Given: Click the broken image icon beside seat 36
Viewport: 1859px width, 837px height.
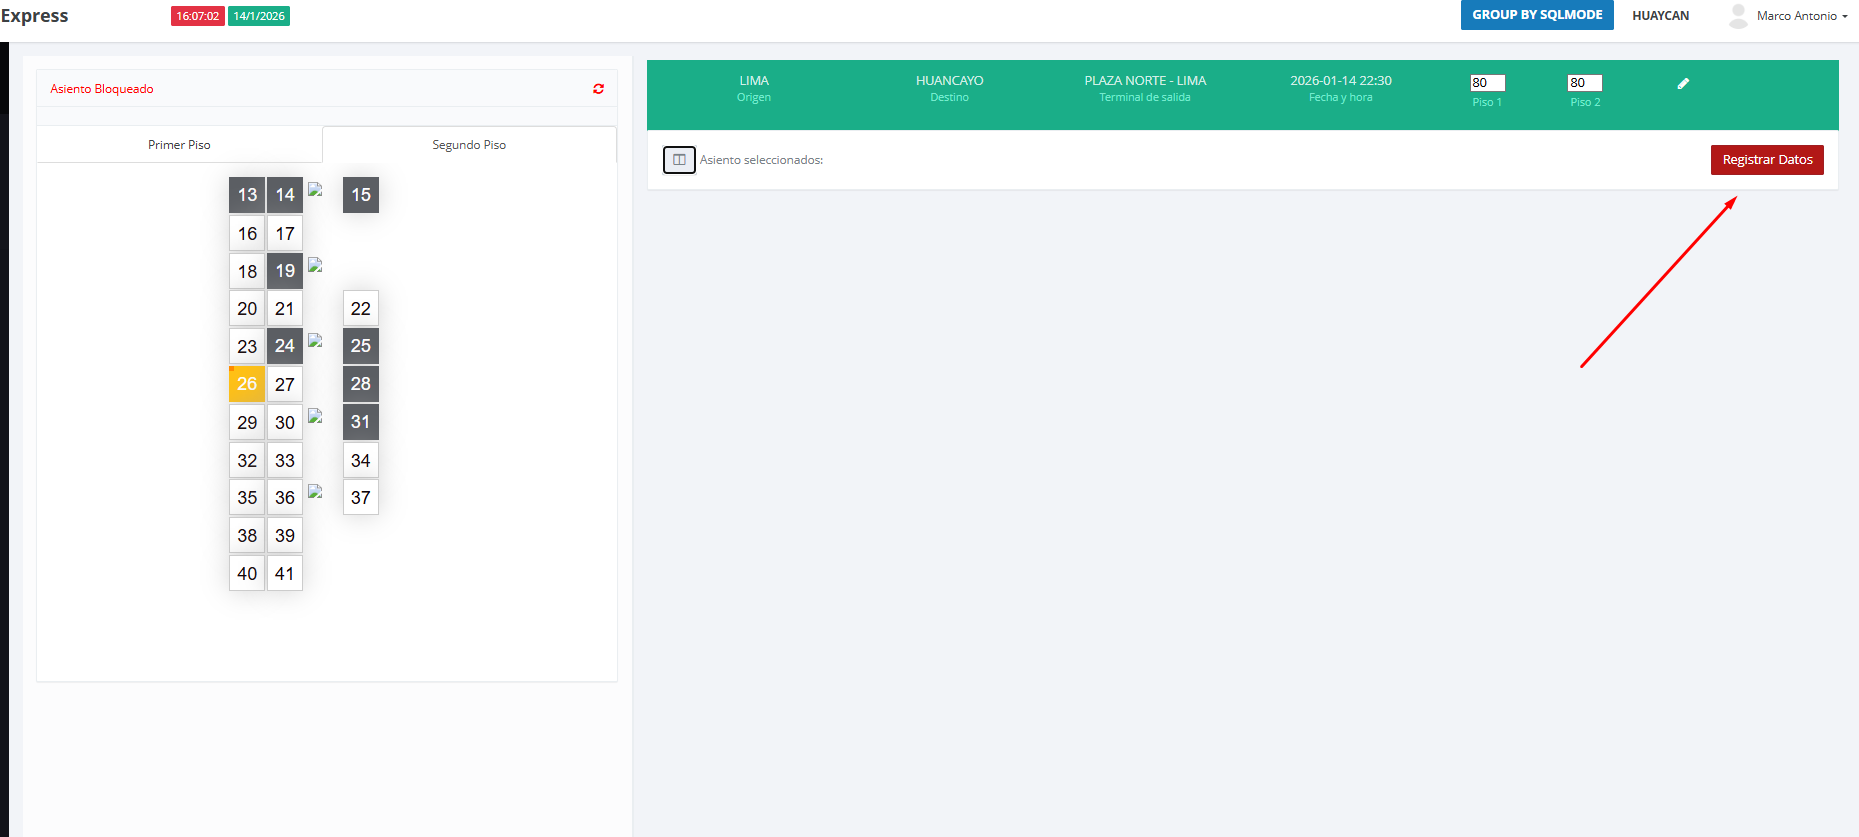Looking at the screenshot, I should click(315, 492).
